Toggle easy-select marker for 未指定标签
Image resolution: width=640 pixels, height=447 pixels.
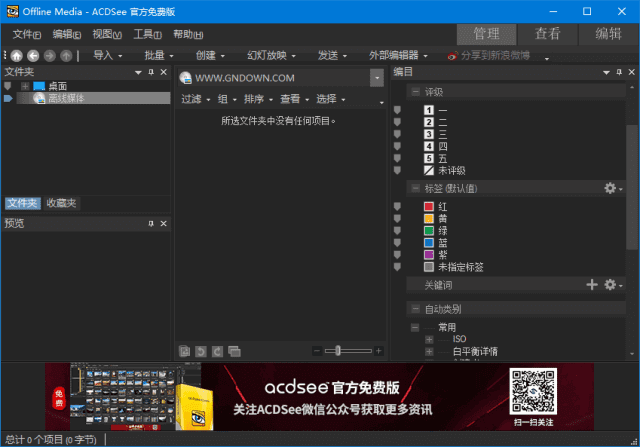397,267
